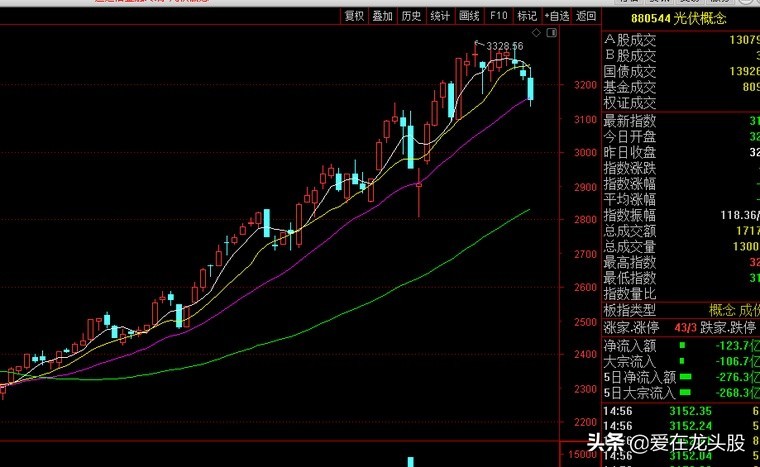Click the 昨日收盘 label
760x467 pixels.
pyautogui.click(x=629, y=152)
